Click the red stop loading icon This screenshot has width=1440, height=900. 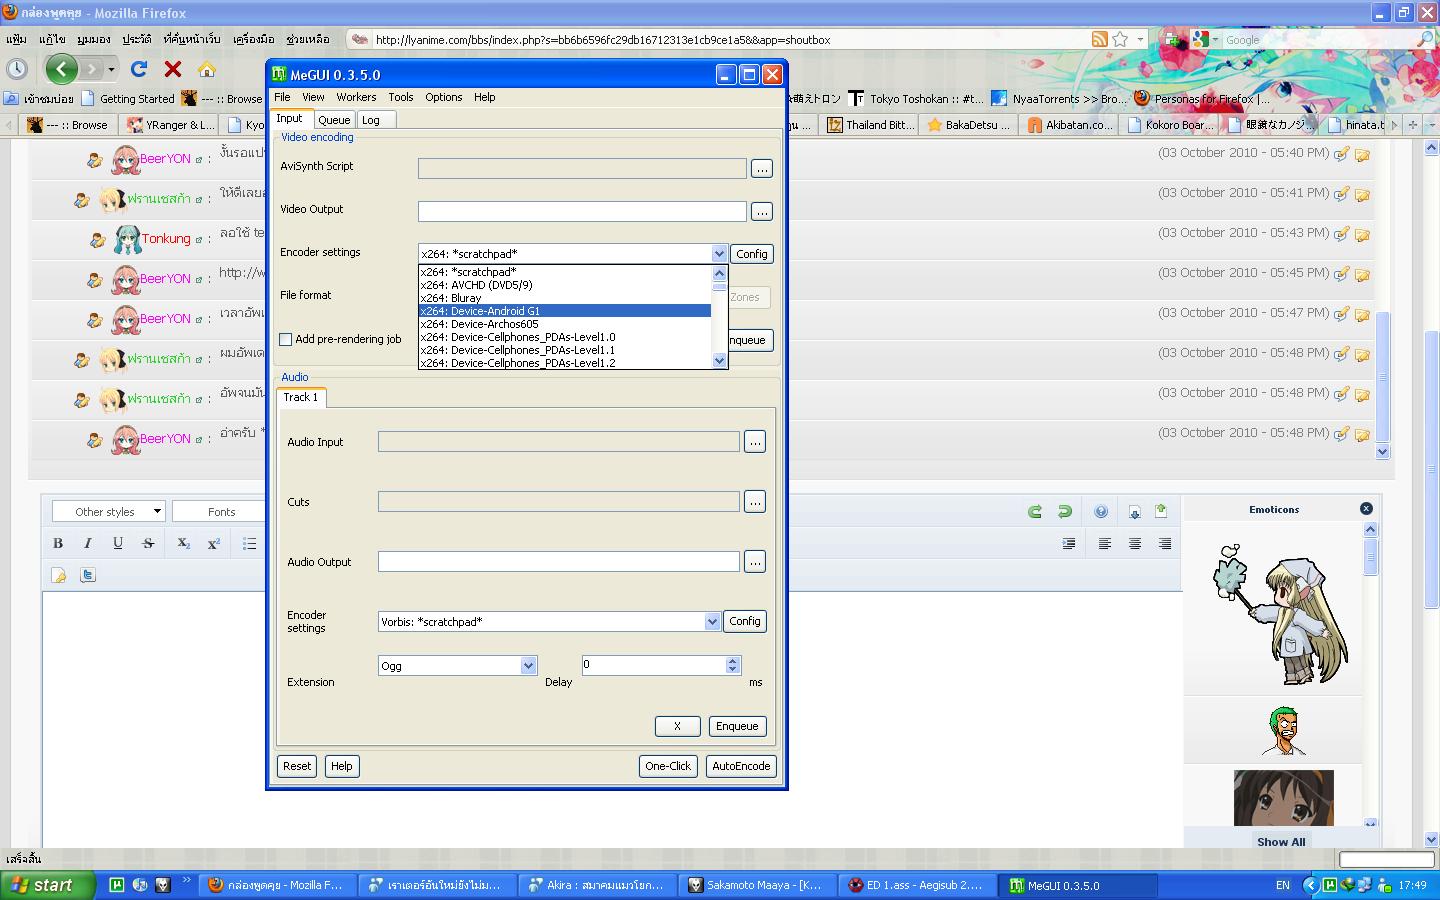point(173,69)
